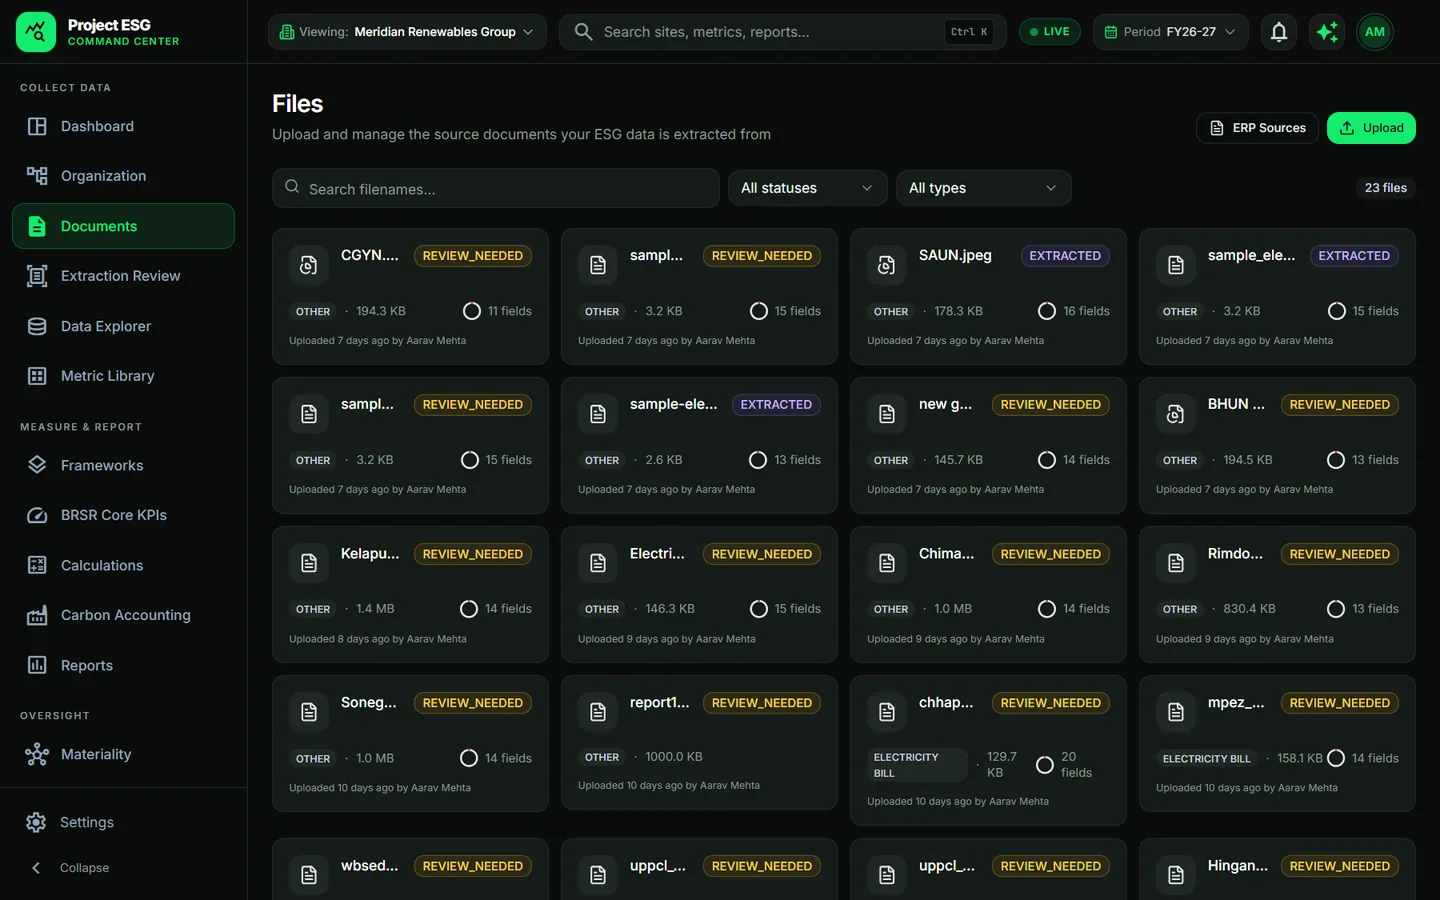The image size is (1440, 900).
Task: Click the Data Explorer sidebar icon
Action: [x=37, y=326]
